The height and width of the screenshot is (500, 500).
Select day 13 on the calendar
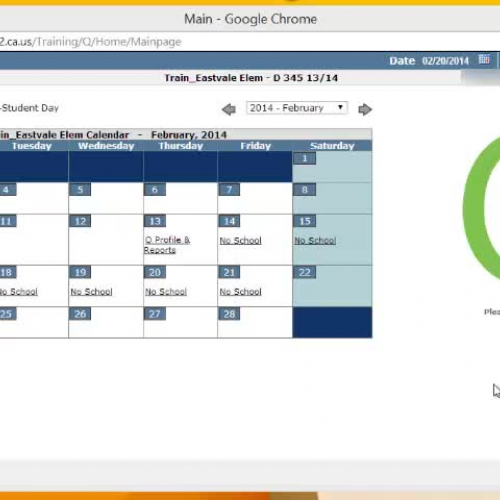point(155,221)
